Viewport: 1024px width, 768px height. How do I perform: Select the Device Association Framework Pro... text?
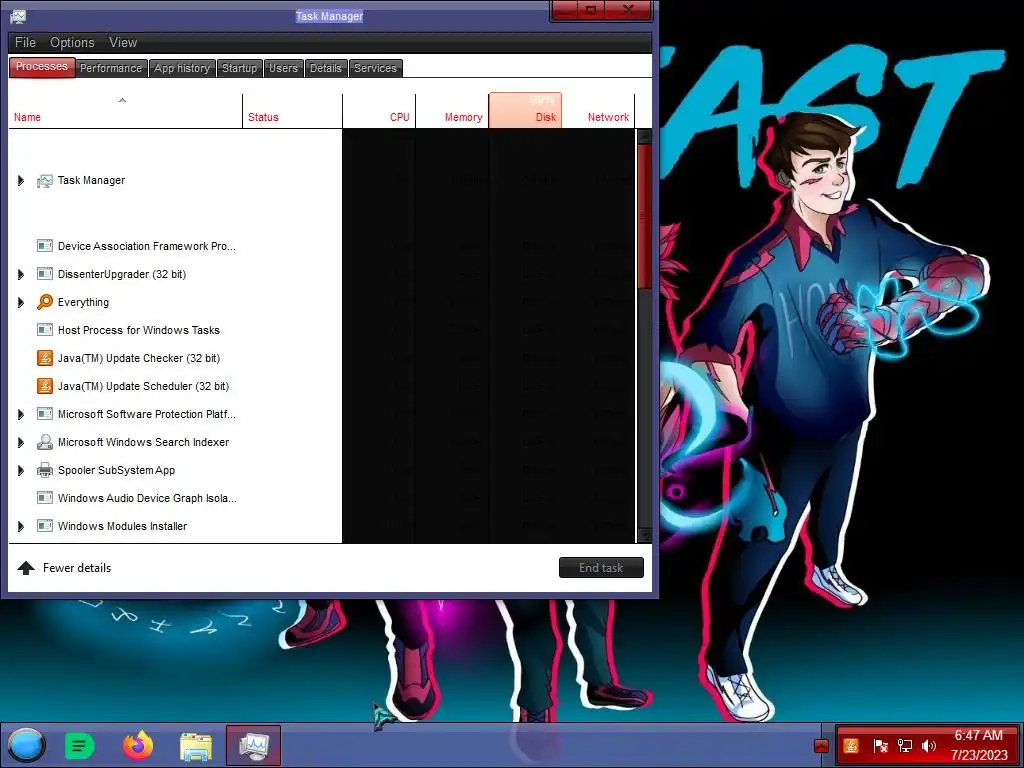click(x=146, y=246)
